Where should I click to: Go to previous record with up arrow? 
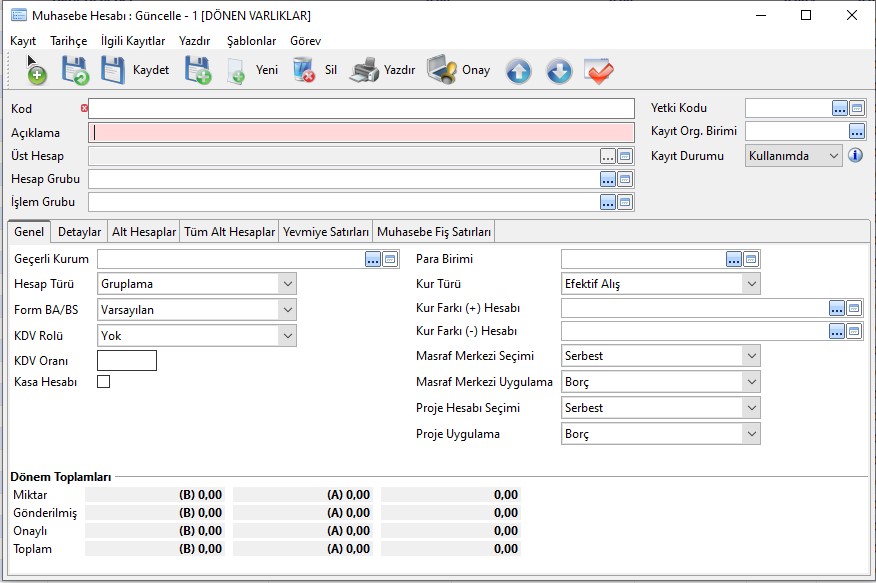518,71
